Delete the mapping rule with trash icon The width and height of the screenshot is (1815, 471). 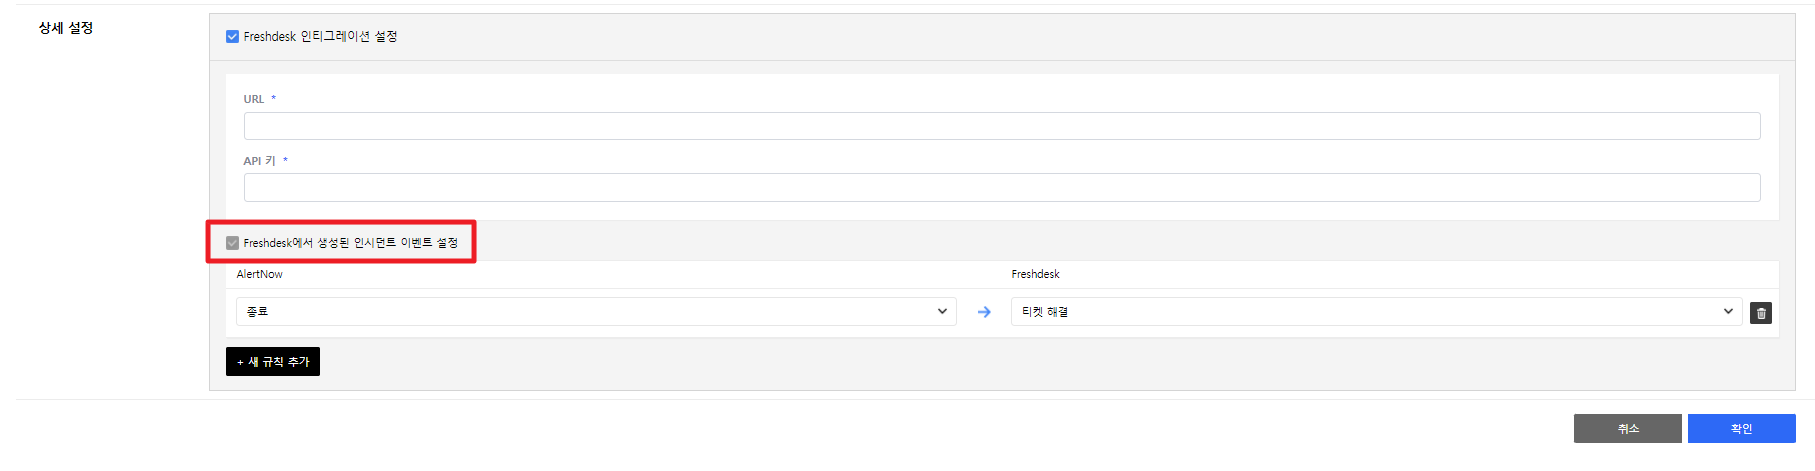point(1761,313)
